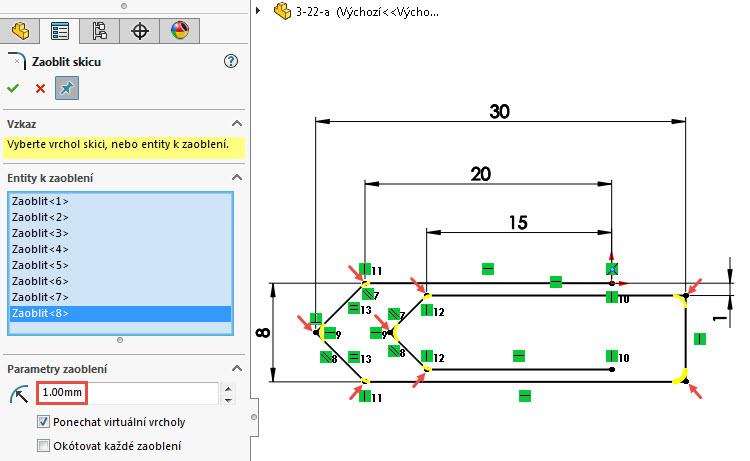Expand the 3-22-a tree node arrow

pyautogui.click(x=260, y=11)
